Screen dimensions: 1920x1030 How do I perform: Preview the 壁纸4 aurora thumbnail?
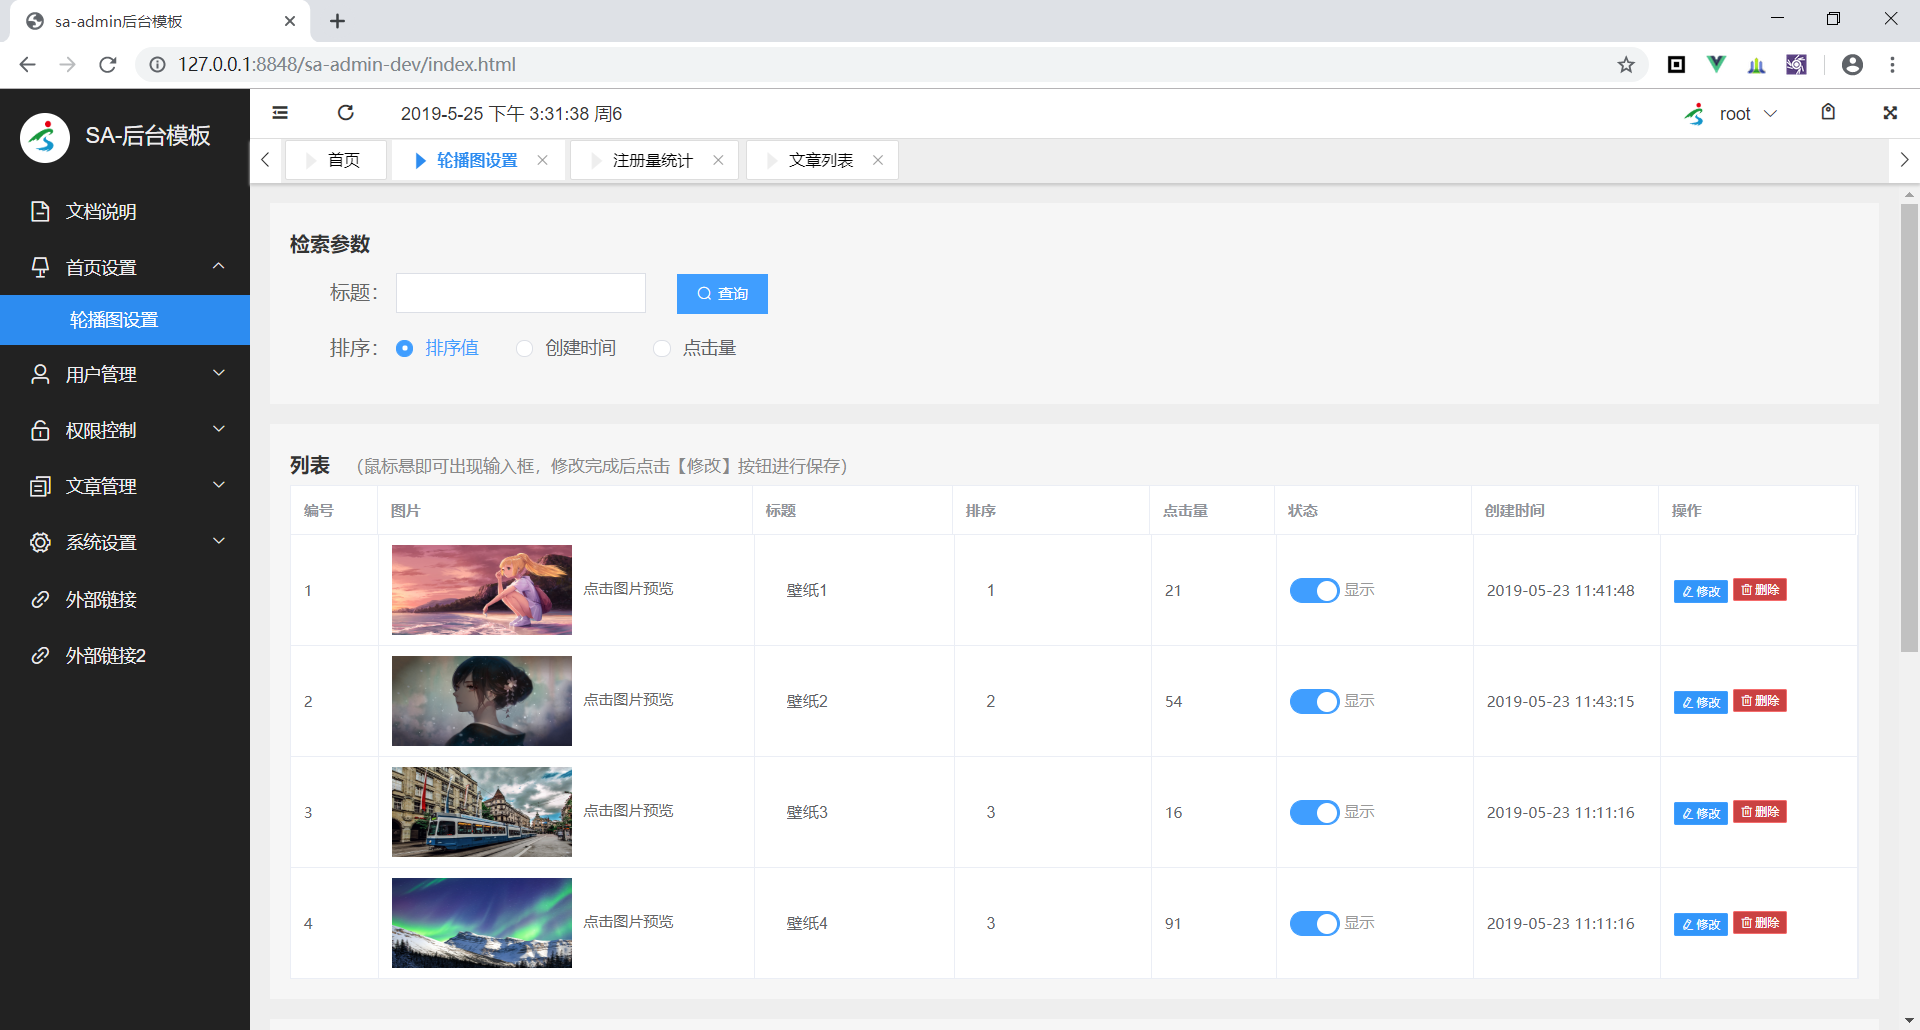[x=482, y=923]
